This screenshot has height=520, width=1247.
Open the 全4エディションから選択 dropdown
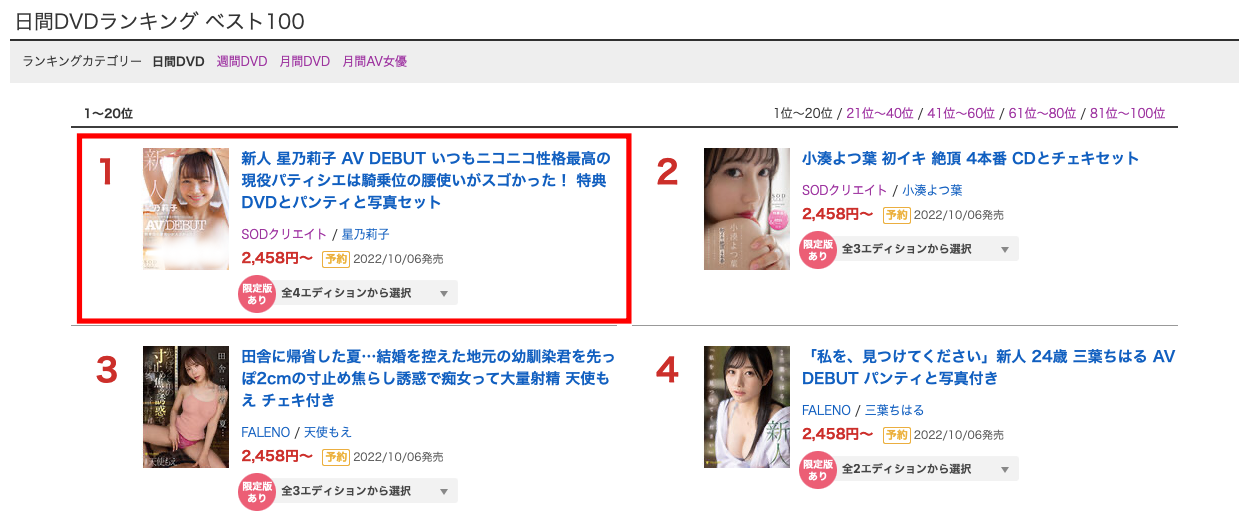(366, 293)
